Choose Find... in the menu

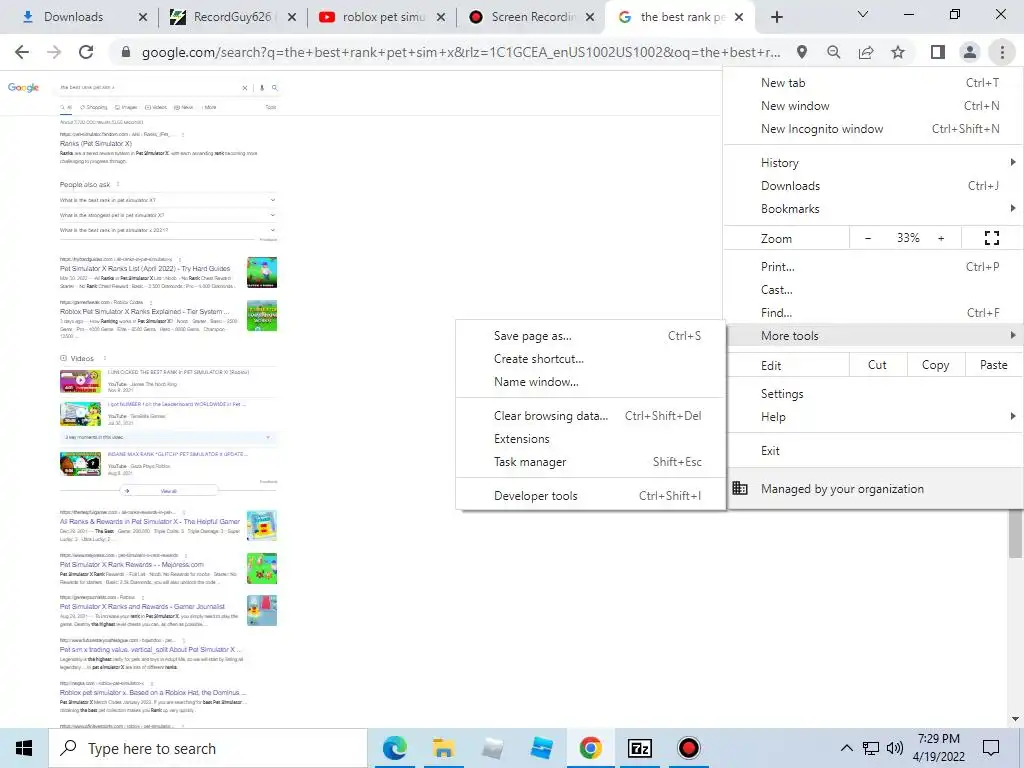pos(873,313)
